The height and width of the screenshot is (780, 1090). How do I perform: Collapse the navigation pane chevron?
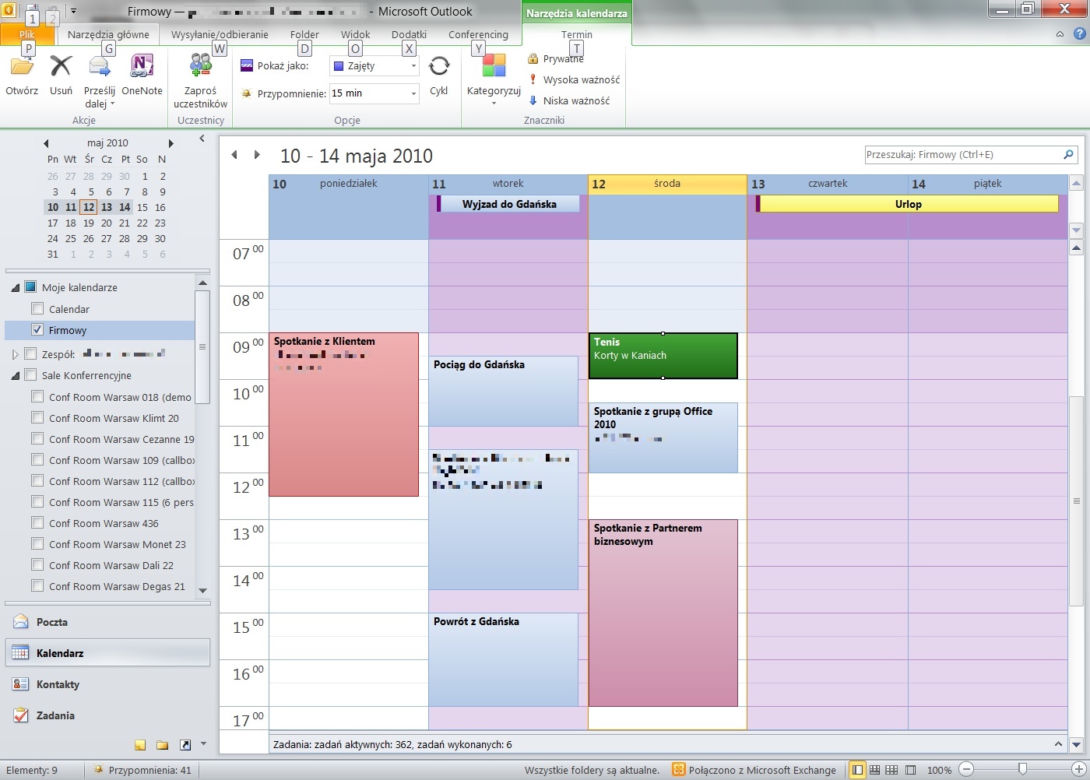(x=202, y=138)
